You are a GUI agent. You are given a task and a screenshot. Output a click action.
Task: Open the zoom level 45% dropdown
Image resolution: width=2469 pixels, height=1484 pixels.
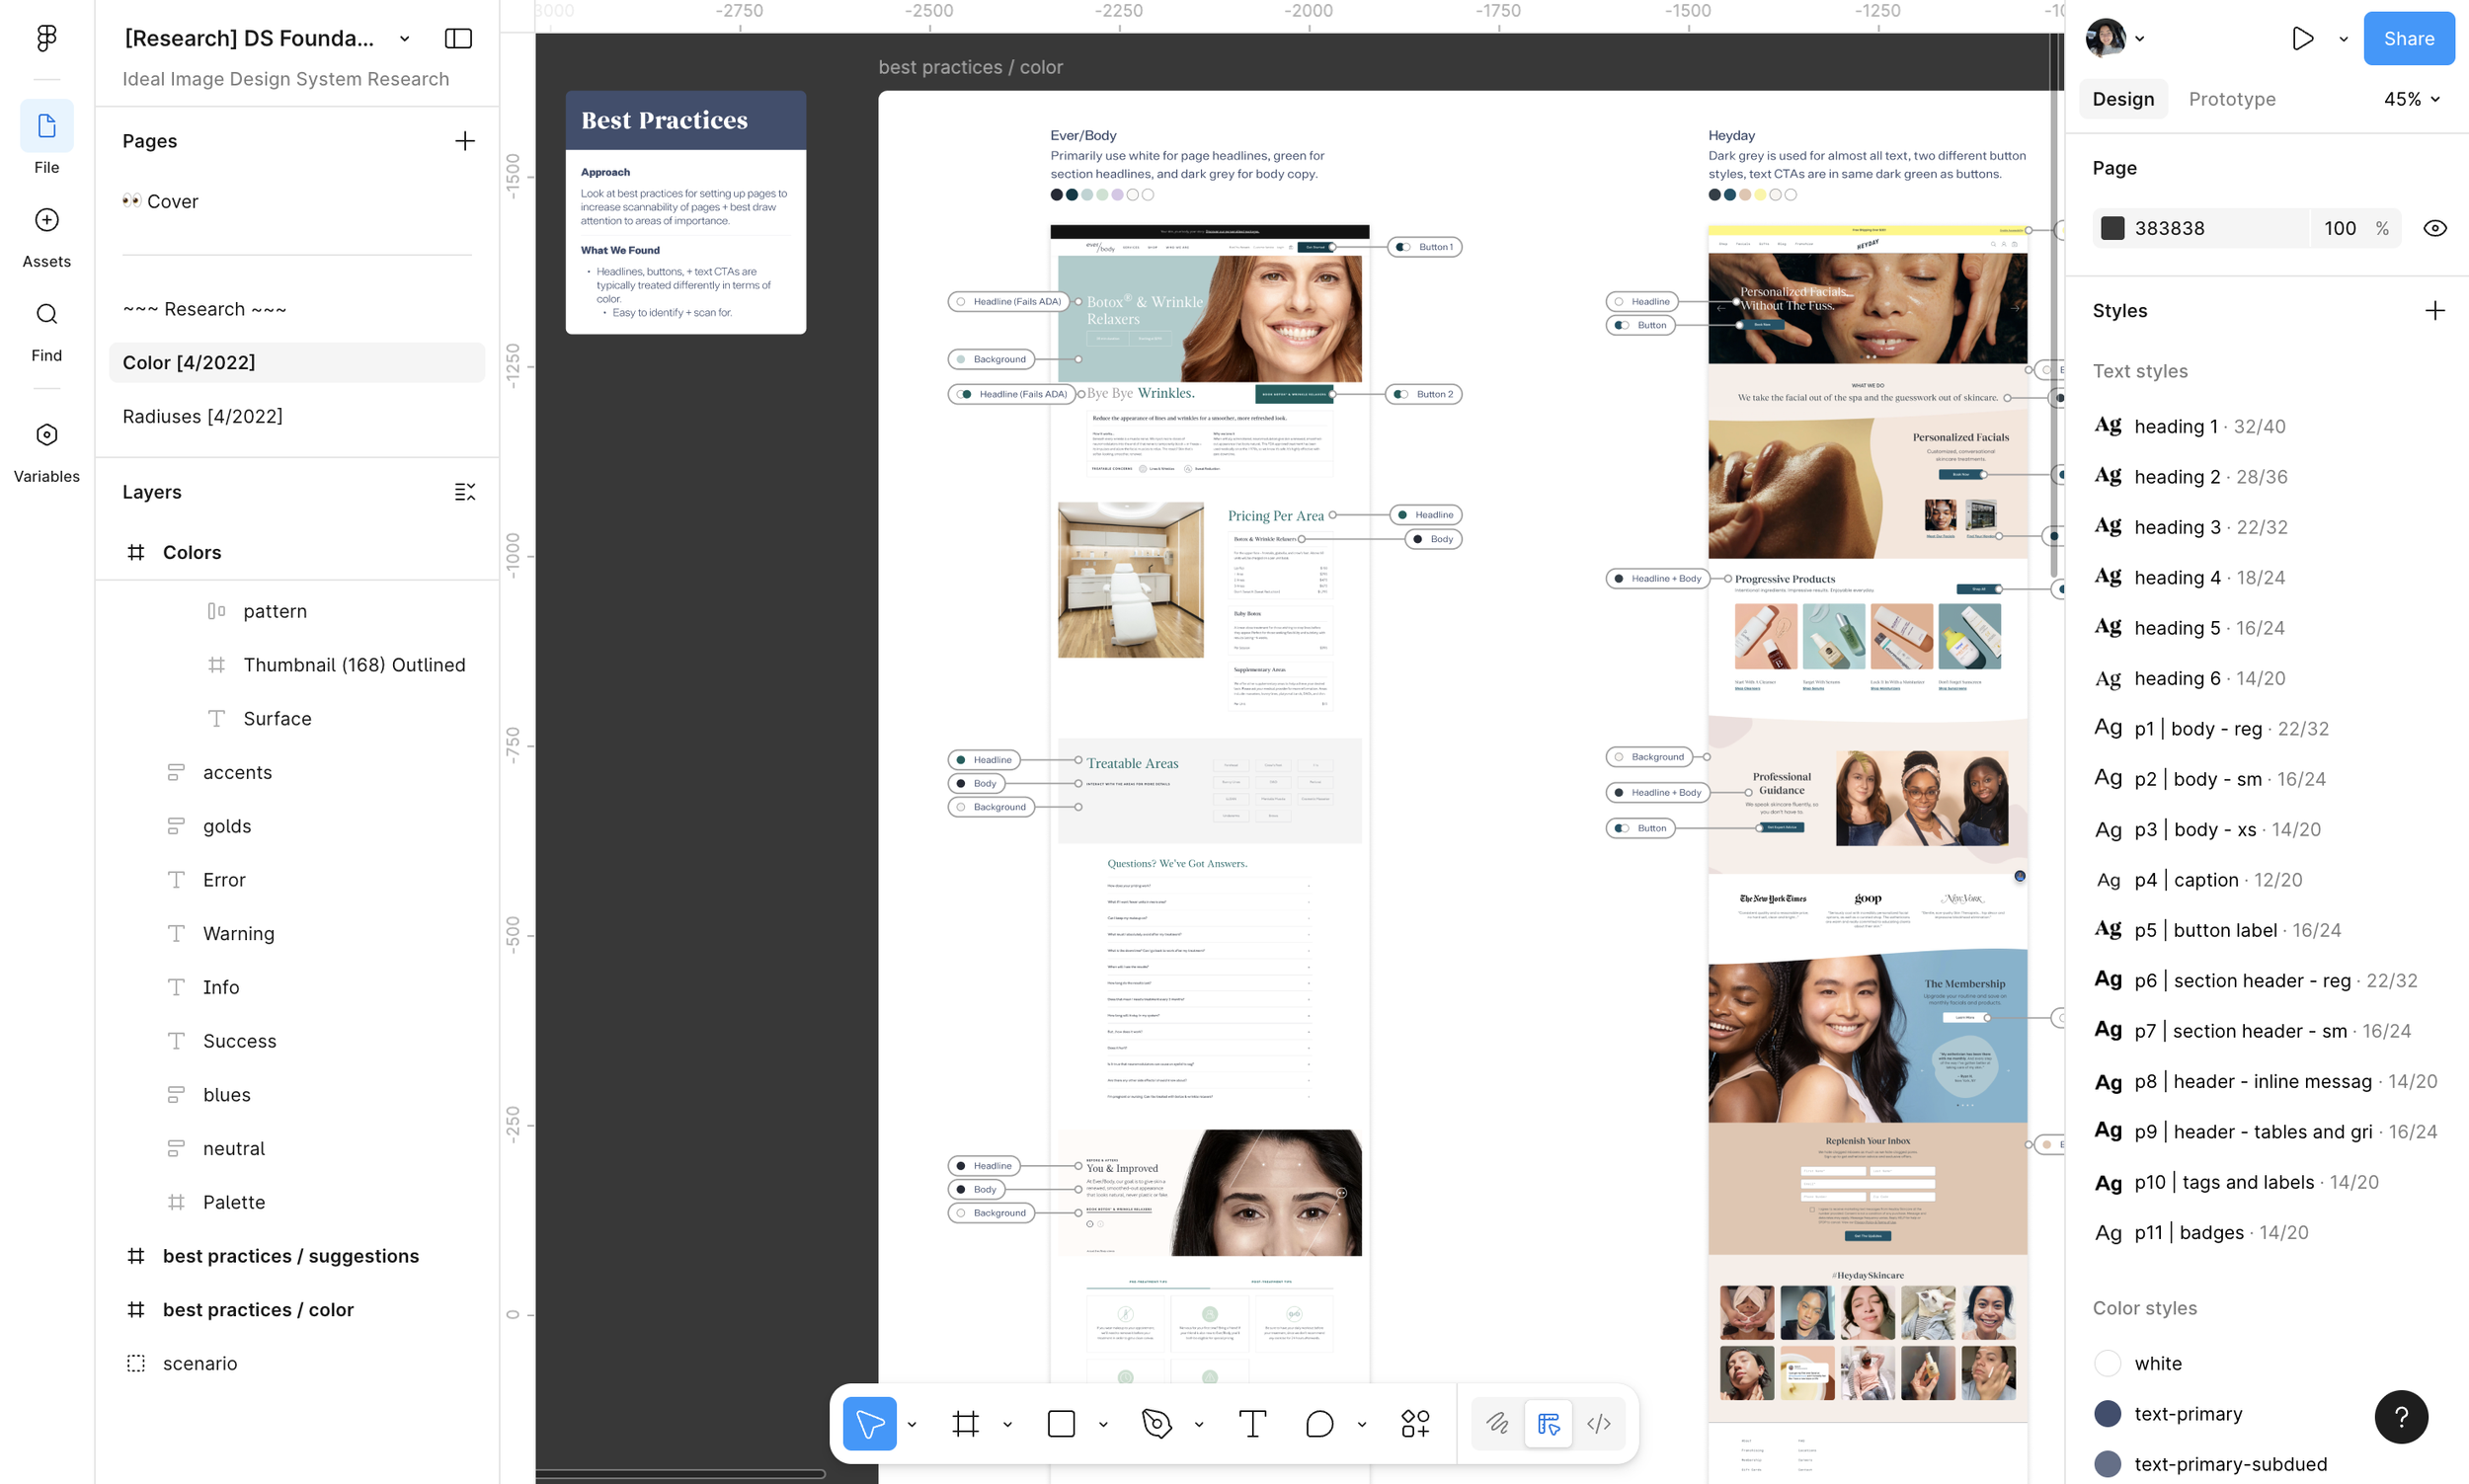click(2411, 99)
